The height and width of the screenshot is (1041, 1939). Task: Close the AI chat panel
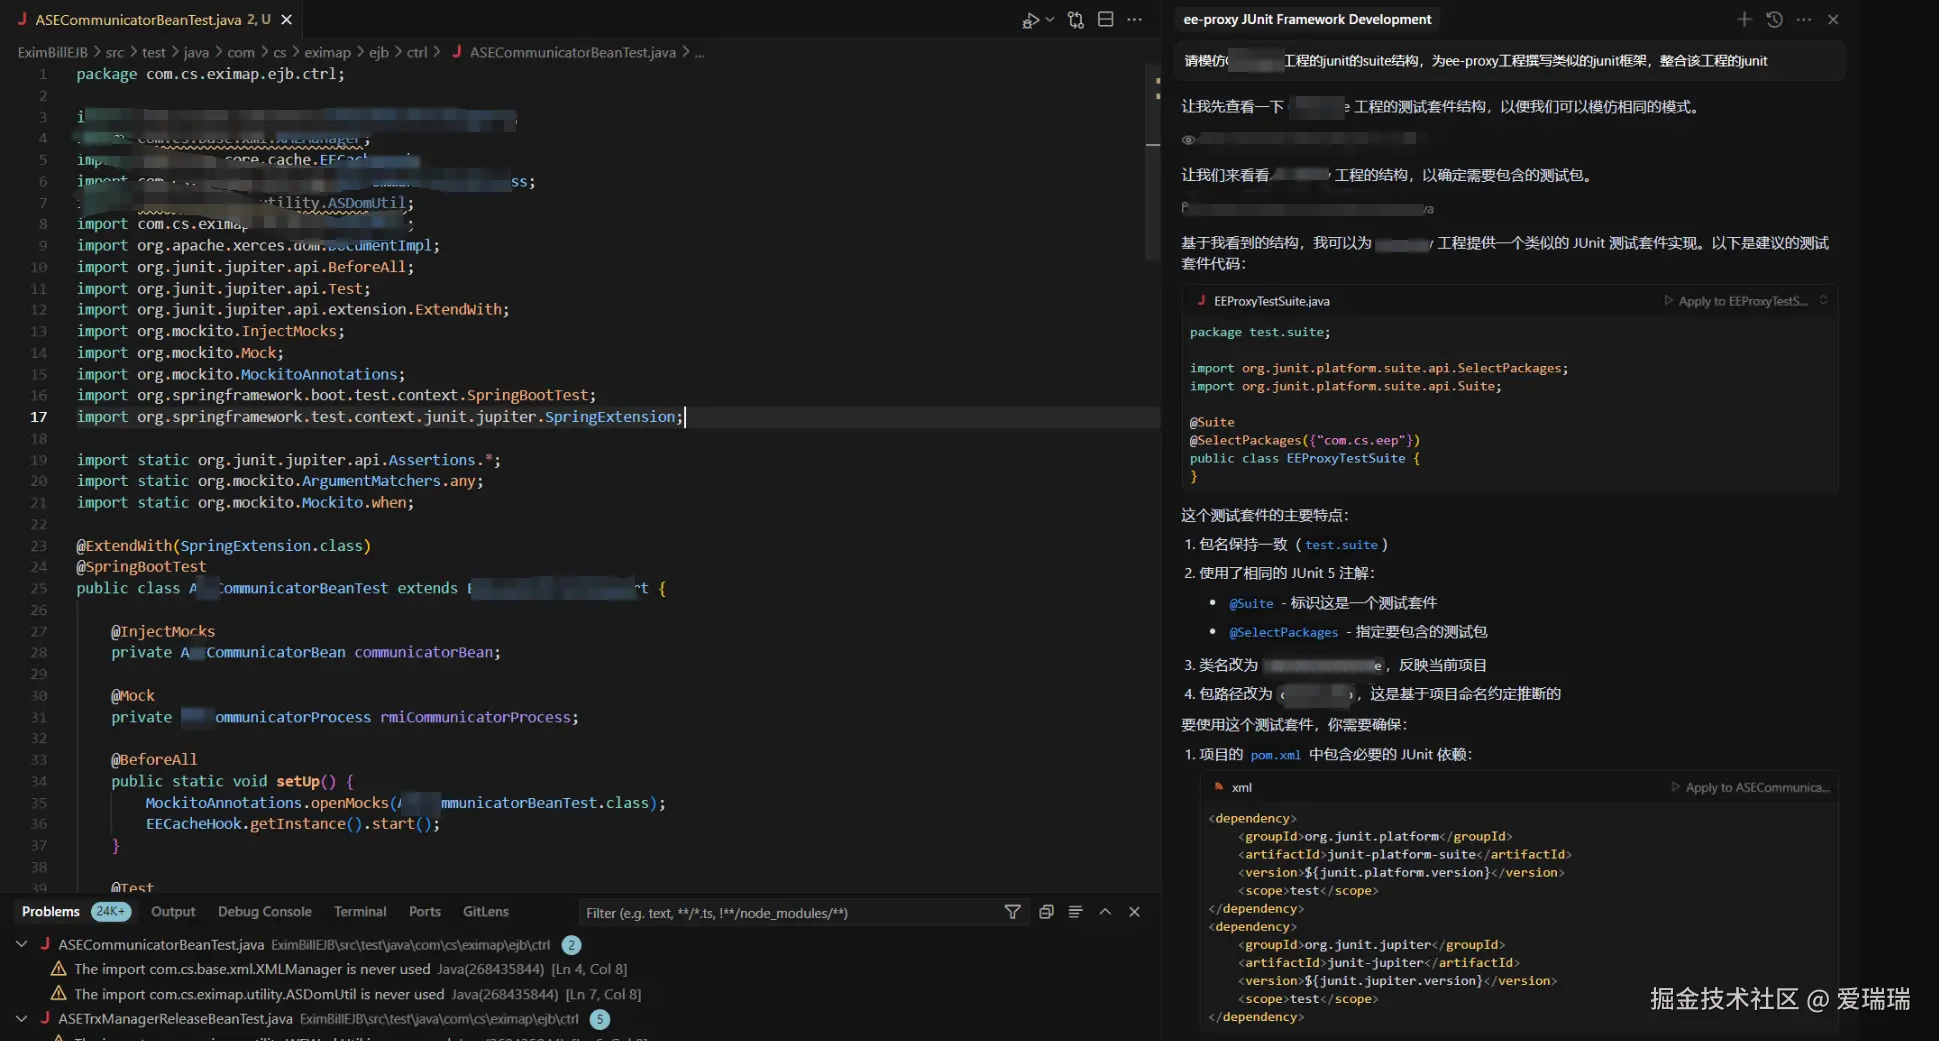click(1833, 19)
